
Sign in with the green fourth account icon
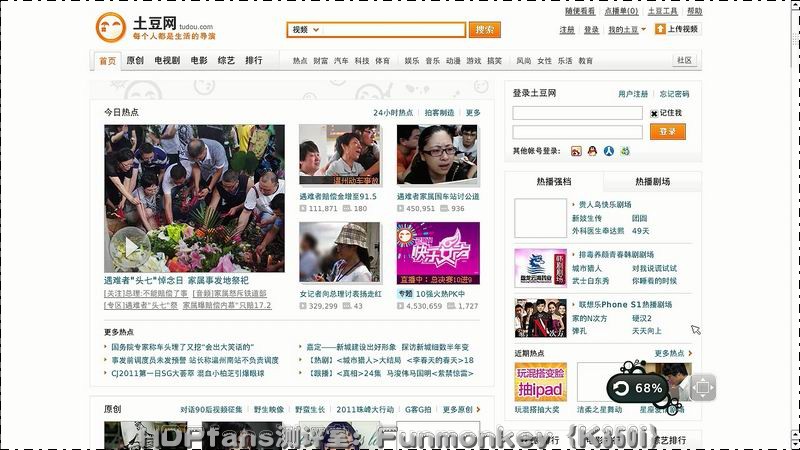click(625, 151)
